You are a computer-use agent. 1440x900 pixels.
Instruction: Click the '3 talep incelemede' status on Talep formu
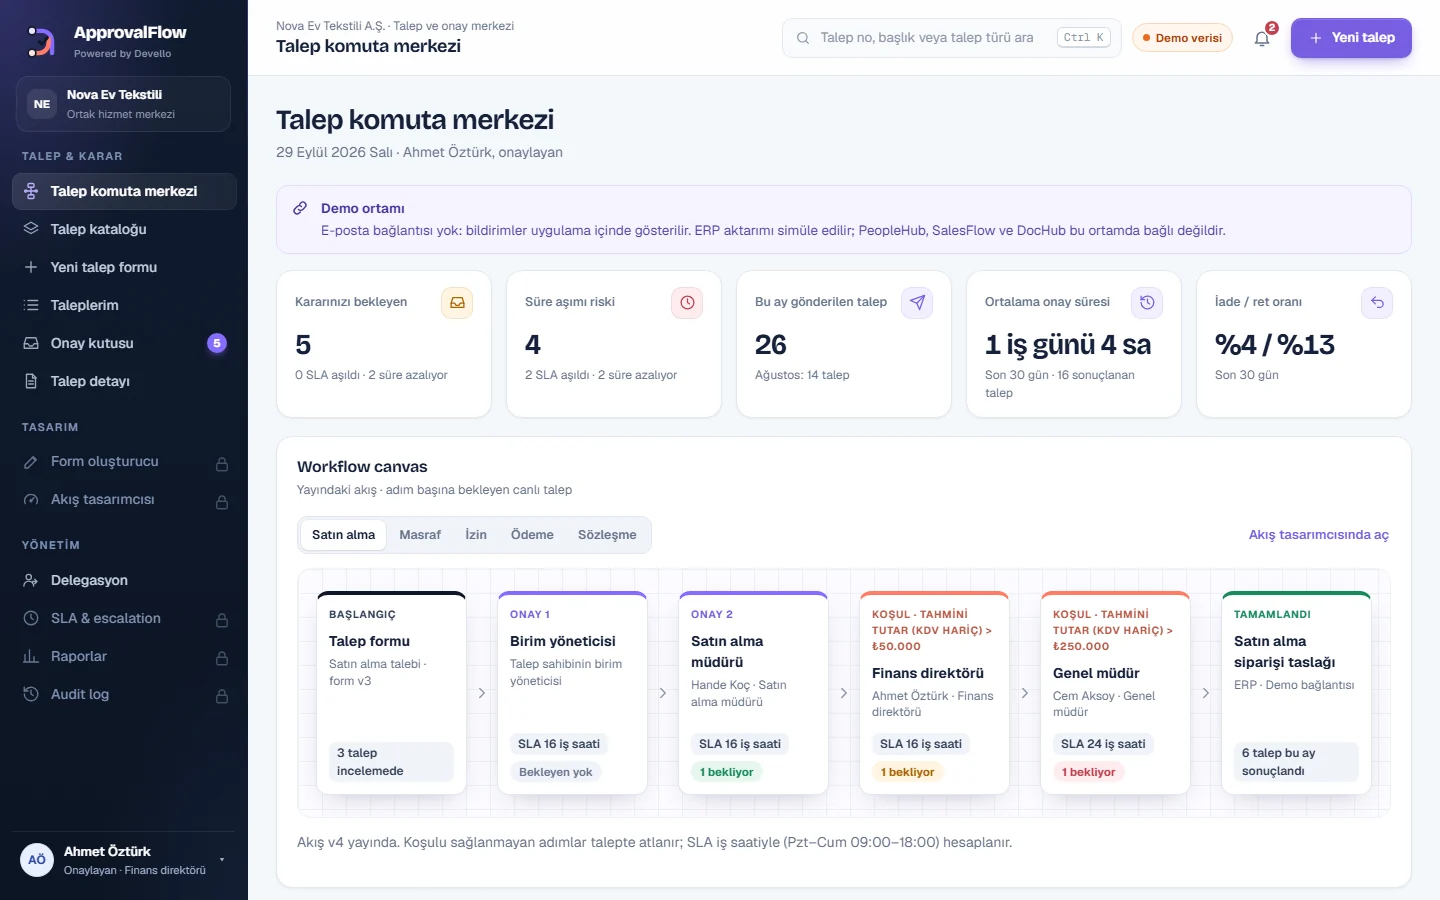click(x=391, y=762)
